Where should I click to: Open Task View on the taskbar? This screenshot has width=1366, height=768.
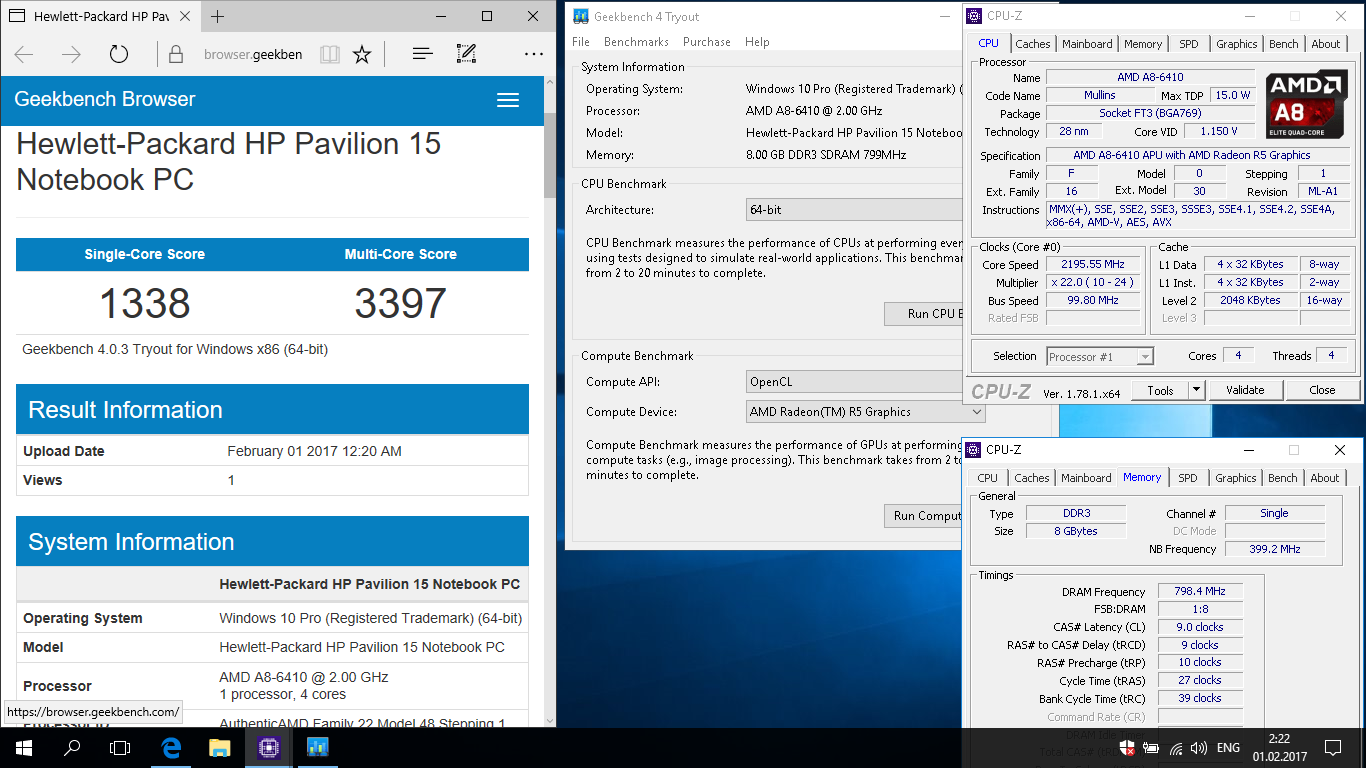[x=120, y=747]
